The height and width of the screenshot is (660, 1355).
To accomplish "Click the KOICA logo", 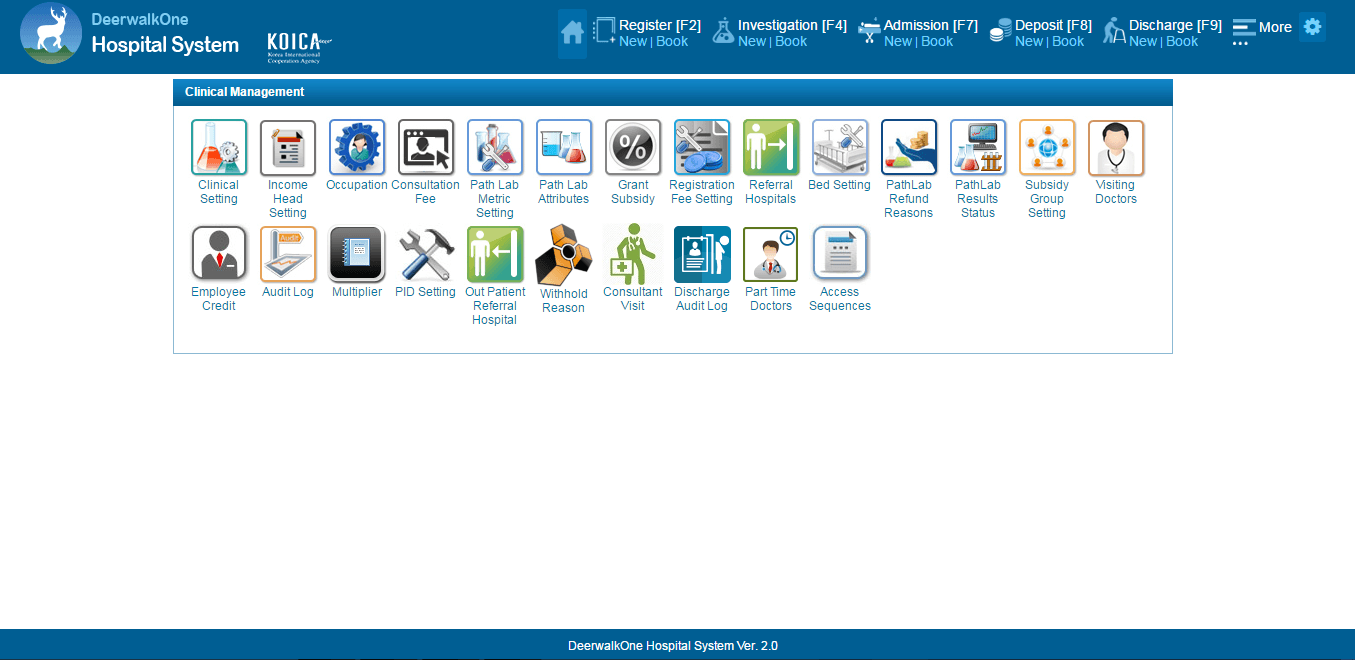I will tap(298, 45).
